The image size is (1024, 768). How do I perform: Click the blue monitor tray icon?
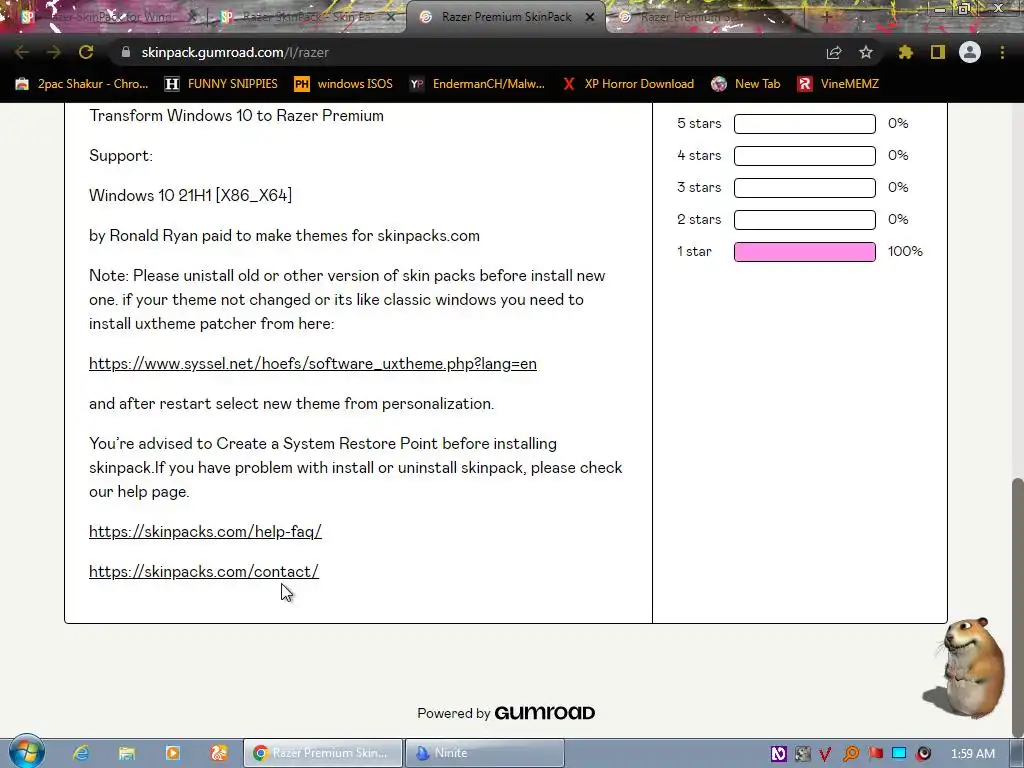tap(899, 753)
